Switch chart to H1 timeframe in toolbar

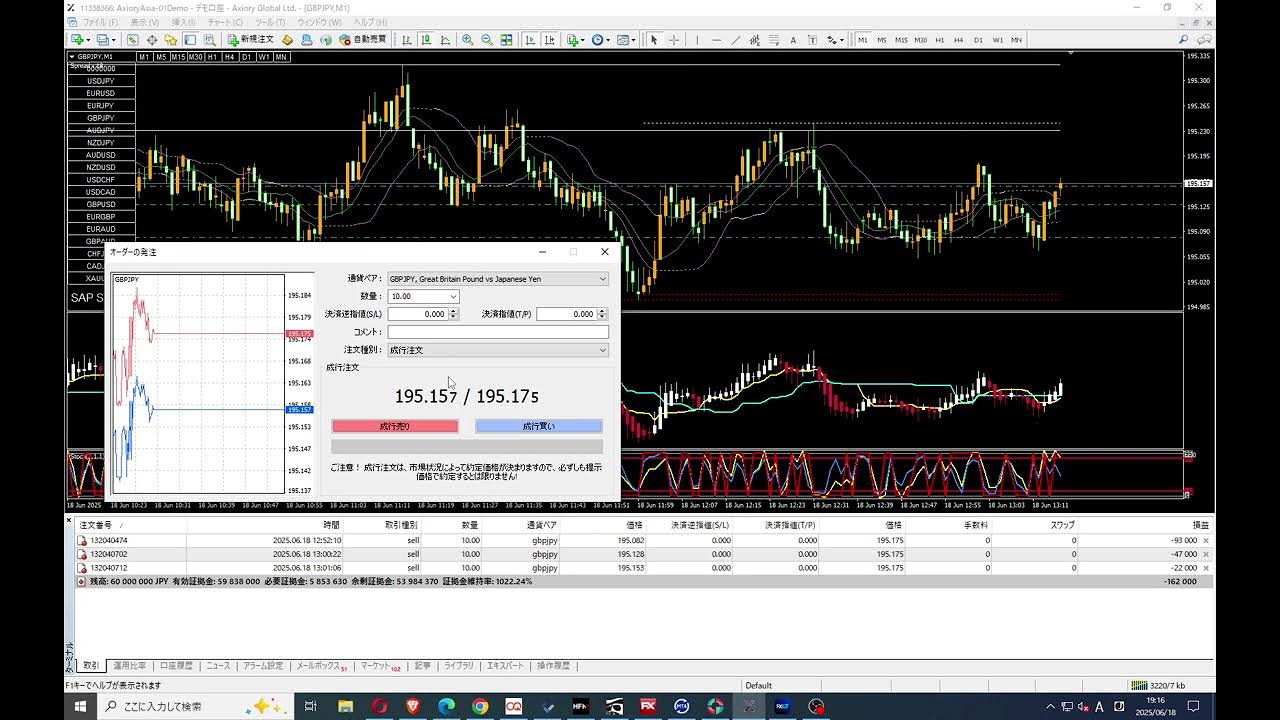[940, 40]
